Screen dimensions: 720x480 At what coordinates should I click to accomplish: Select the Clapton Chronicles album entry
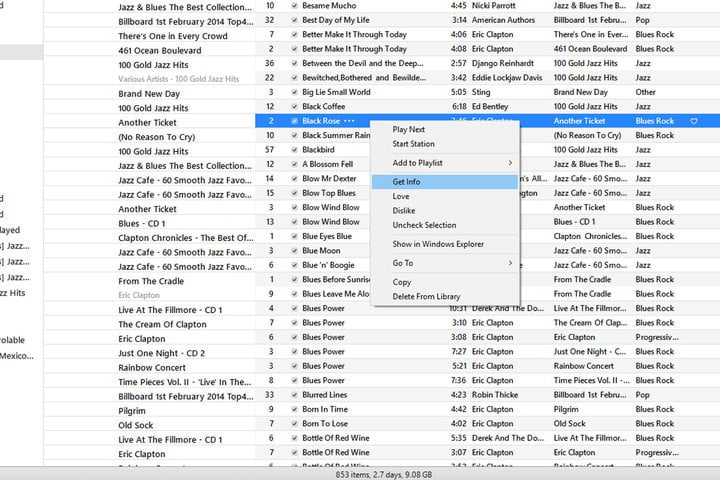(x=186, y=238)
